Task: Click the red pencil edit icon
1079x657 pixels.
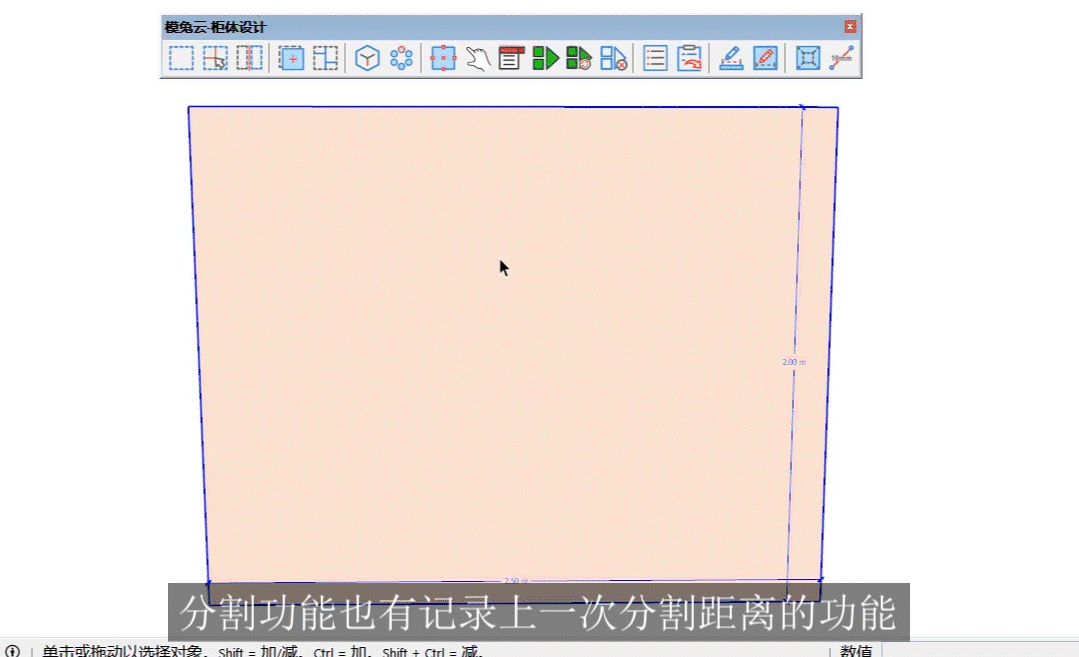Action: tap(766, 58)
